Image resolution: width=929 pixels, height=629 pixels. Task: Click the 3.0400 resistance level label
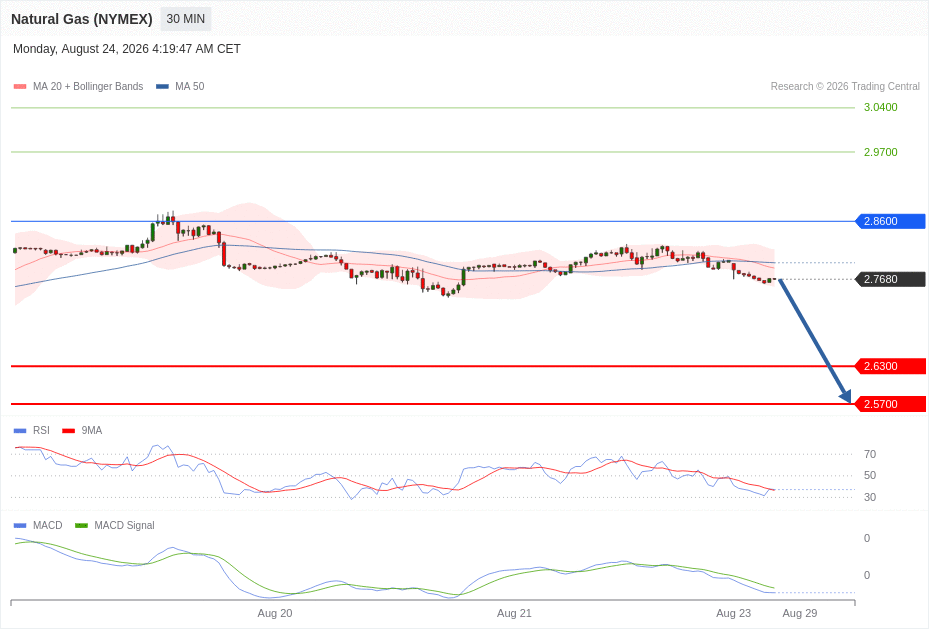[880, 107]
